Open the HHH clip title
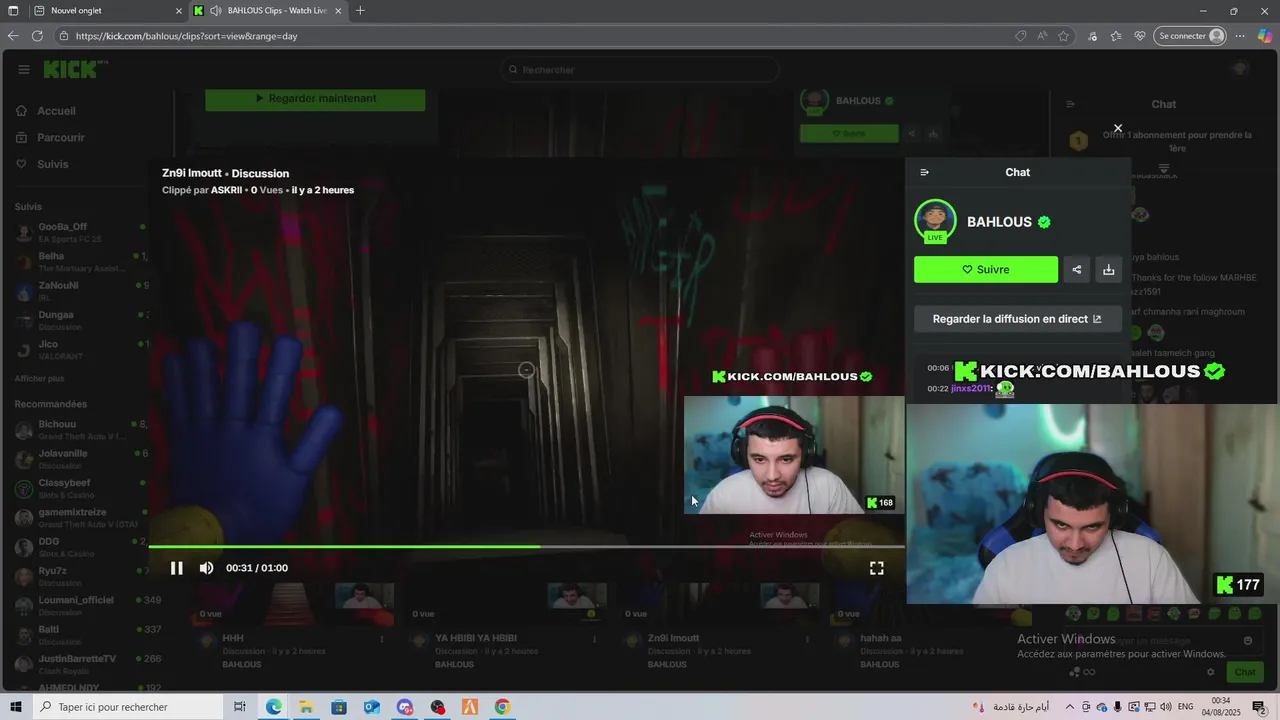Viewport: 1280px width, 720px height. (x=233, y=638)
